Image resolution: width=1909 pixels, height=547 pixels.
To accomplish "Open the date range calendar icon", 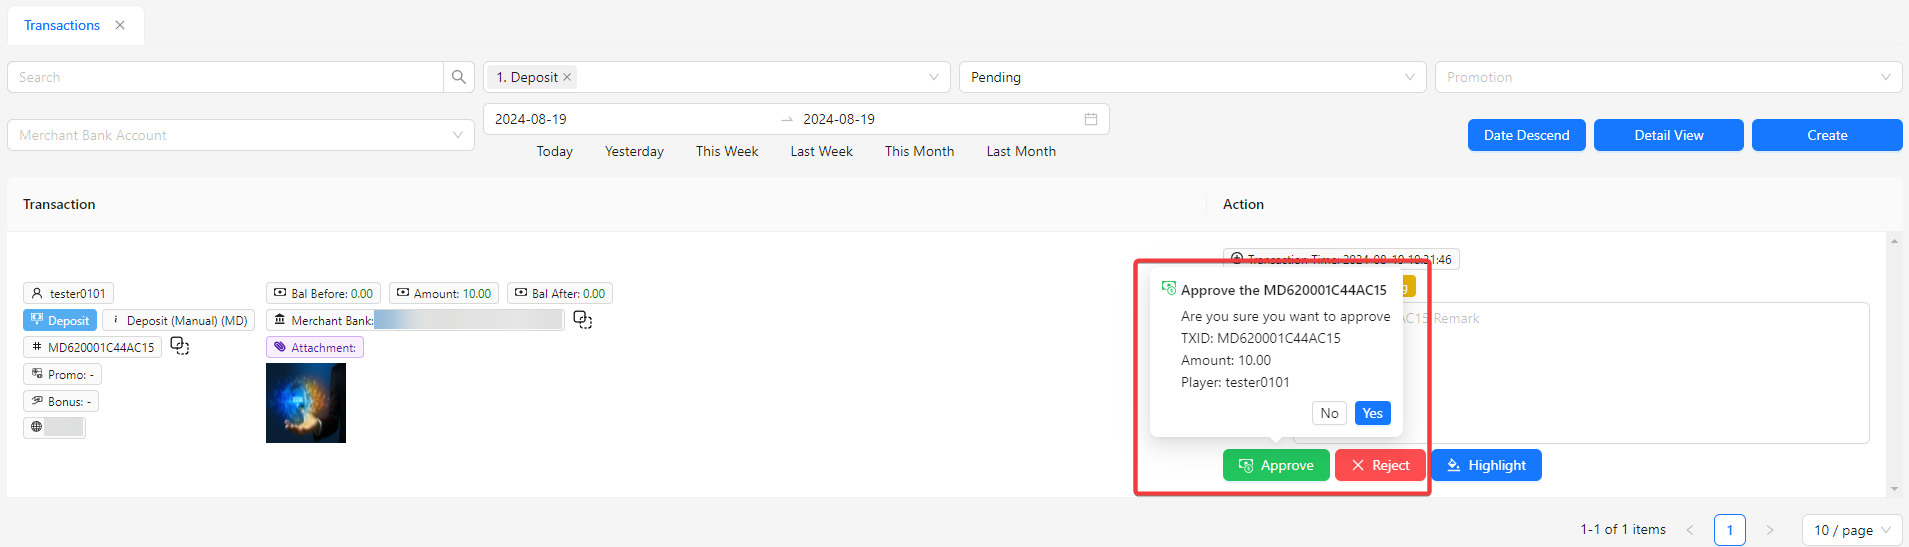I will pyautogui.click(x=1090, y=119).
